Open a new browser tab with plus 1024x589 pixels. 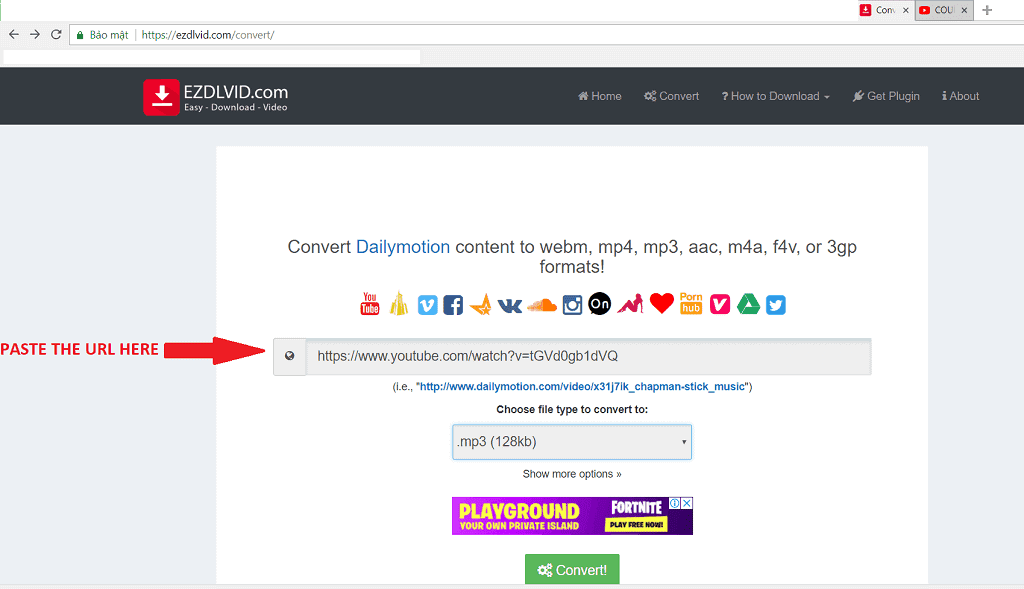[987, 10]
